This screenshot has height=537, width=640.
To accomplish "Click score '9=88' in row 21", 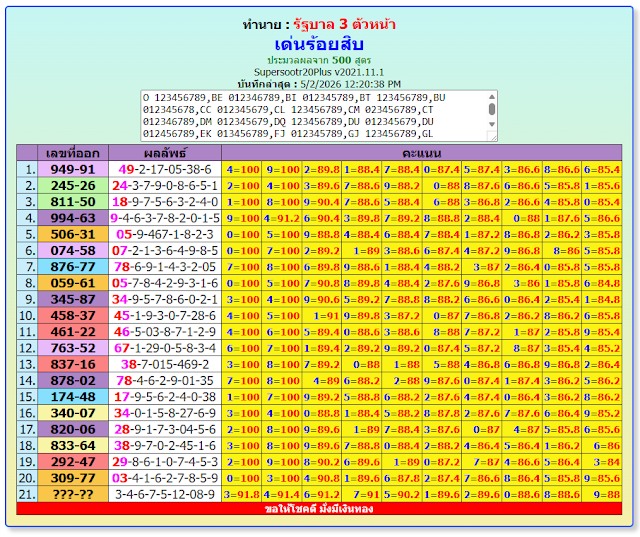I will (602, 494).
